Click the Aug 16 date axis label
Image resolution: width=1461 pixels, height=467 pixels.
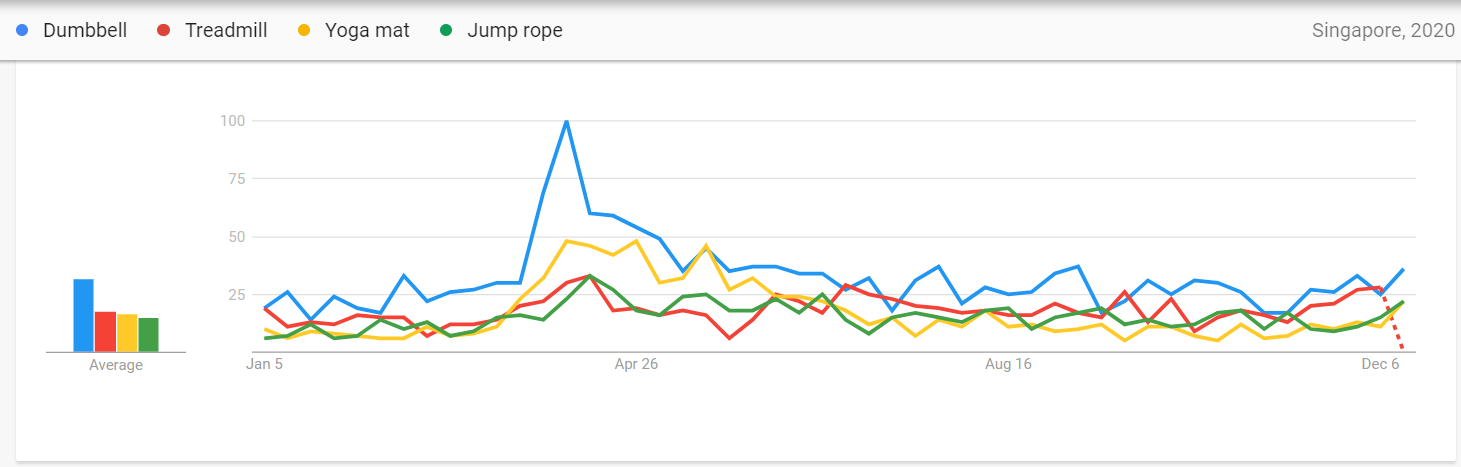coord(1008,365)
